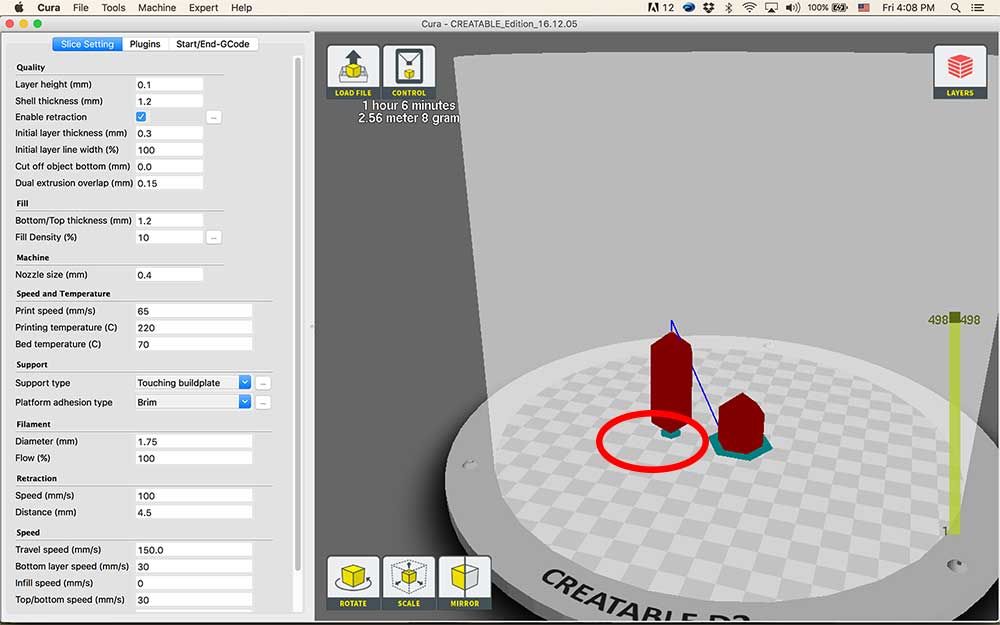Open the File menu
This screenshot has height=625, width=1000.
click(x=80, y=8)
